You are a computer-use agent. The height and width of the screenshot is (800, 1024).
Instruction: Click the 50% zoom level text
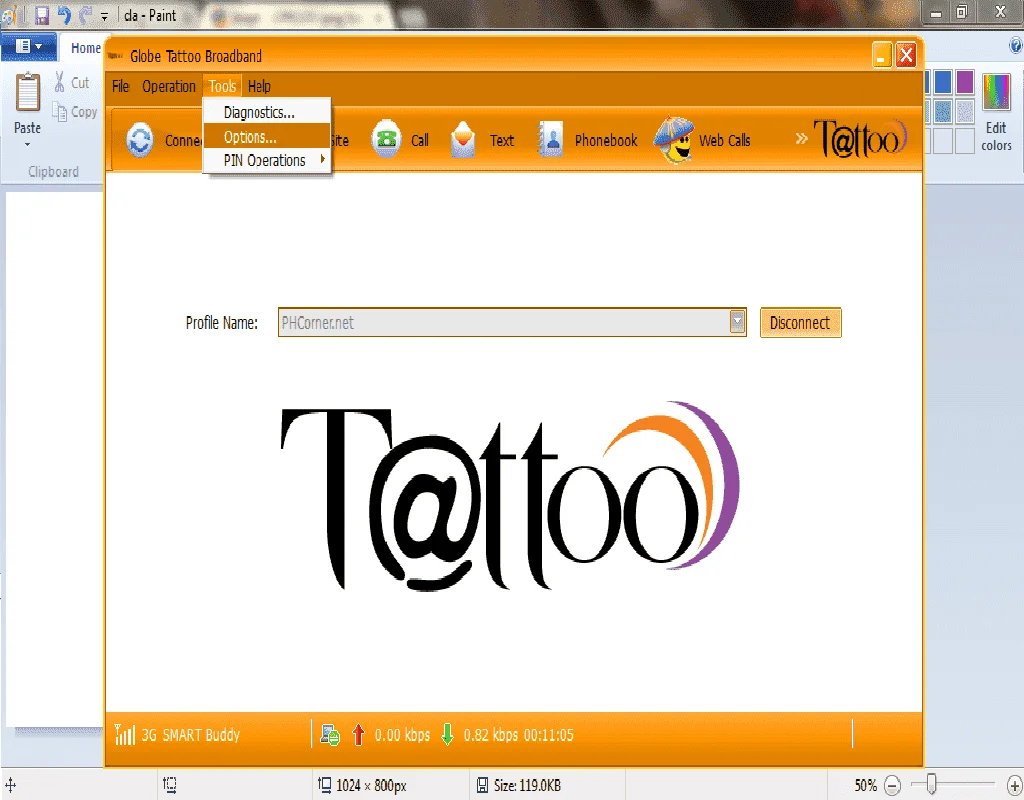click(865, 785)
